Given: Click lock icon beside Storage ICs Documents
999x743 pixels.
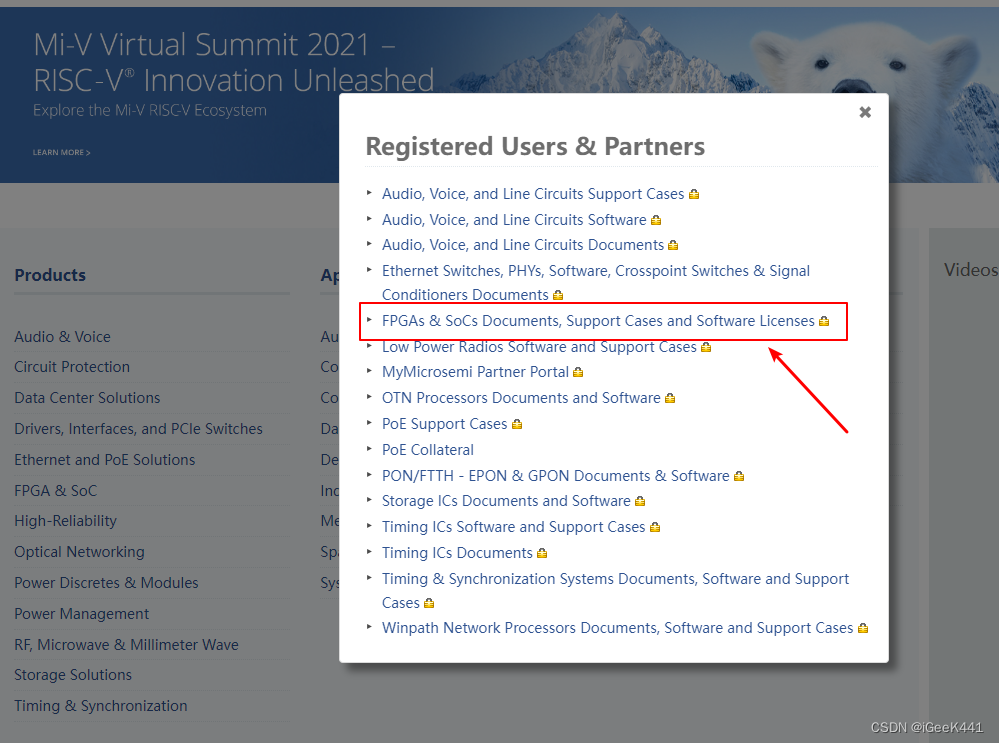Looking at the screenshot, I should click(x=640, y=501).
